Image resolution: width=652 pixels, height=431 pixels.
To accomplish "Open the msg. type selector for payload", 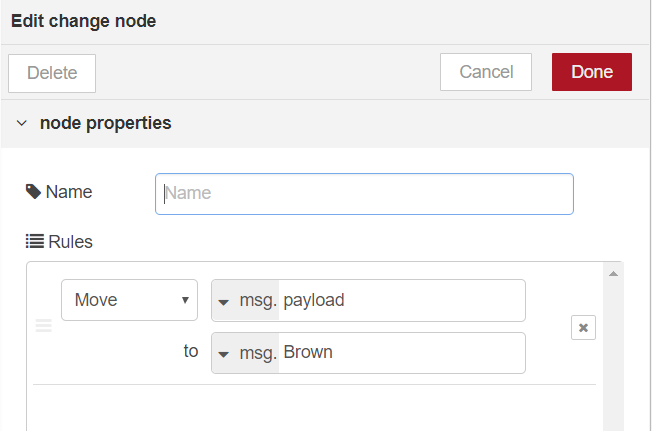I will click(245, 300).
